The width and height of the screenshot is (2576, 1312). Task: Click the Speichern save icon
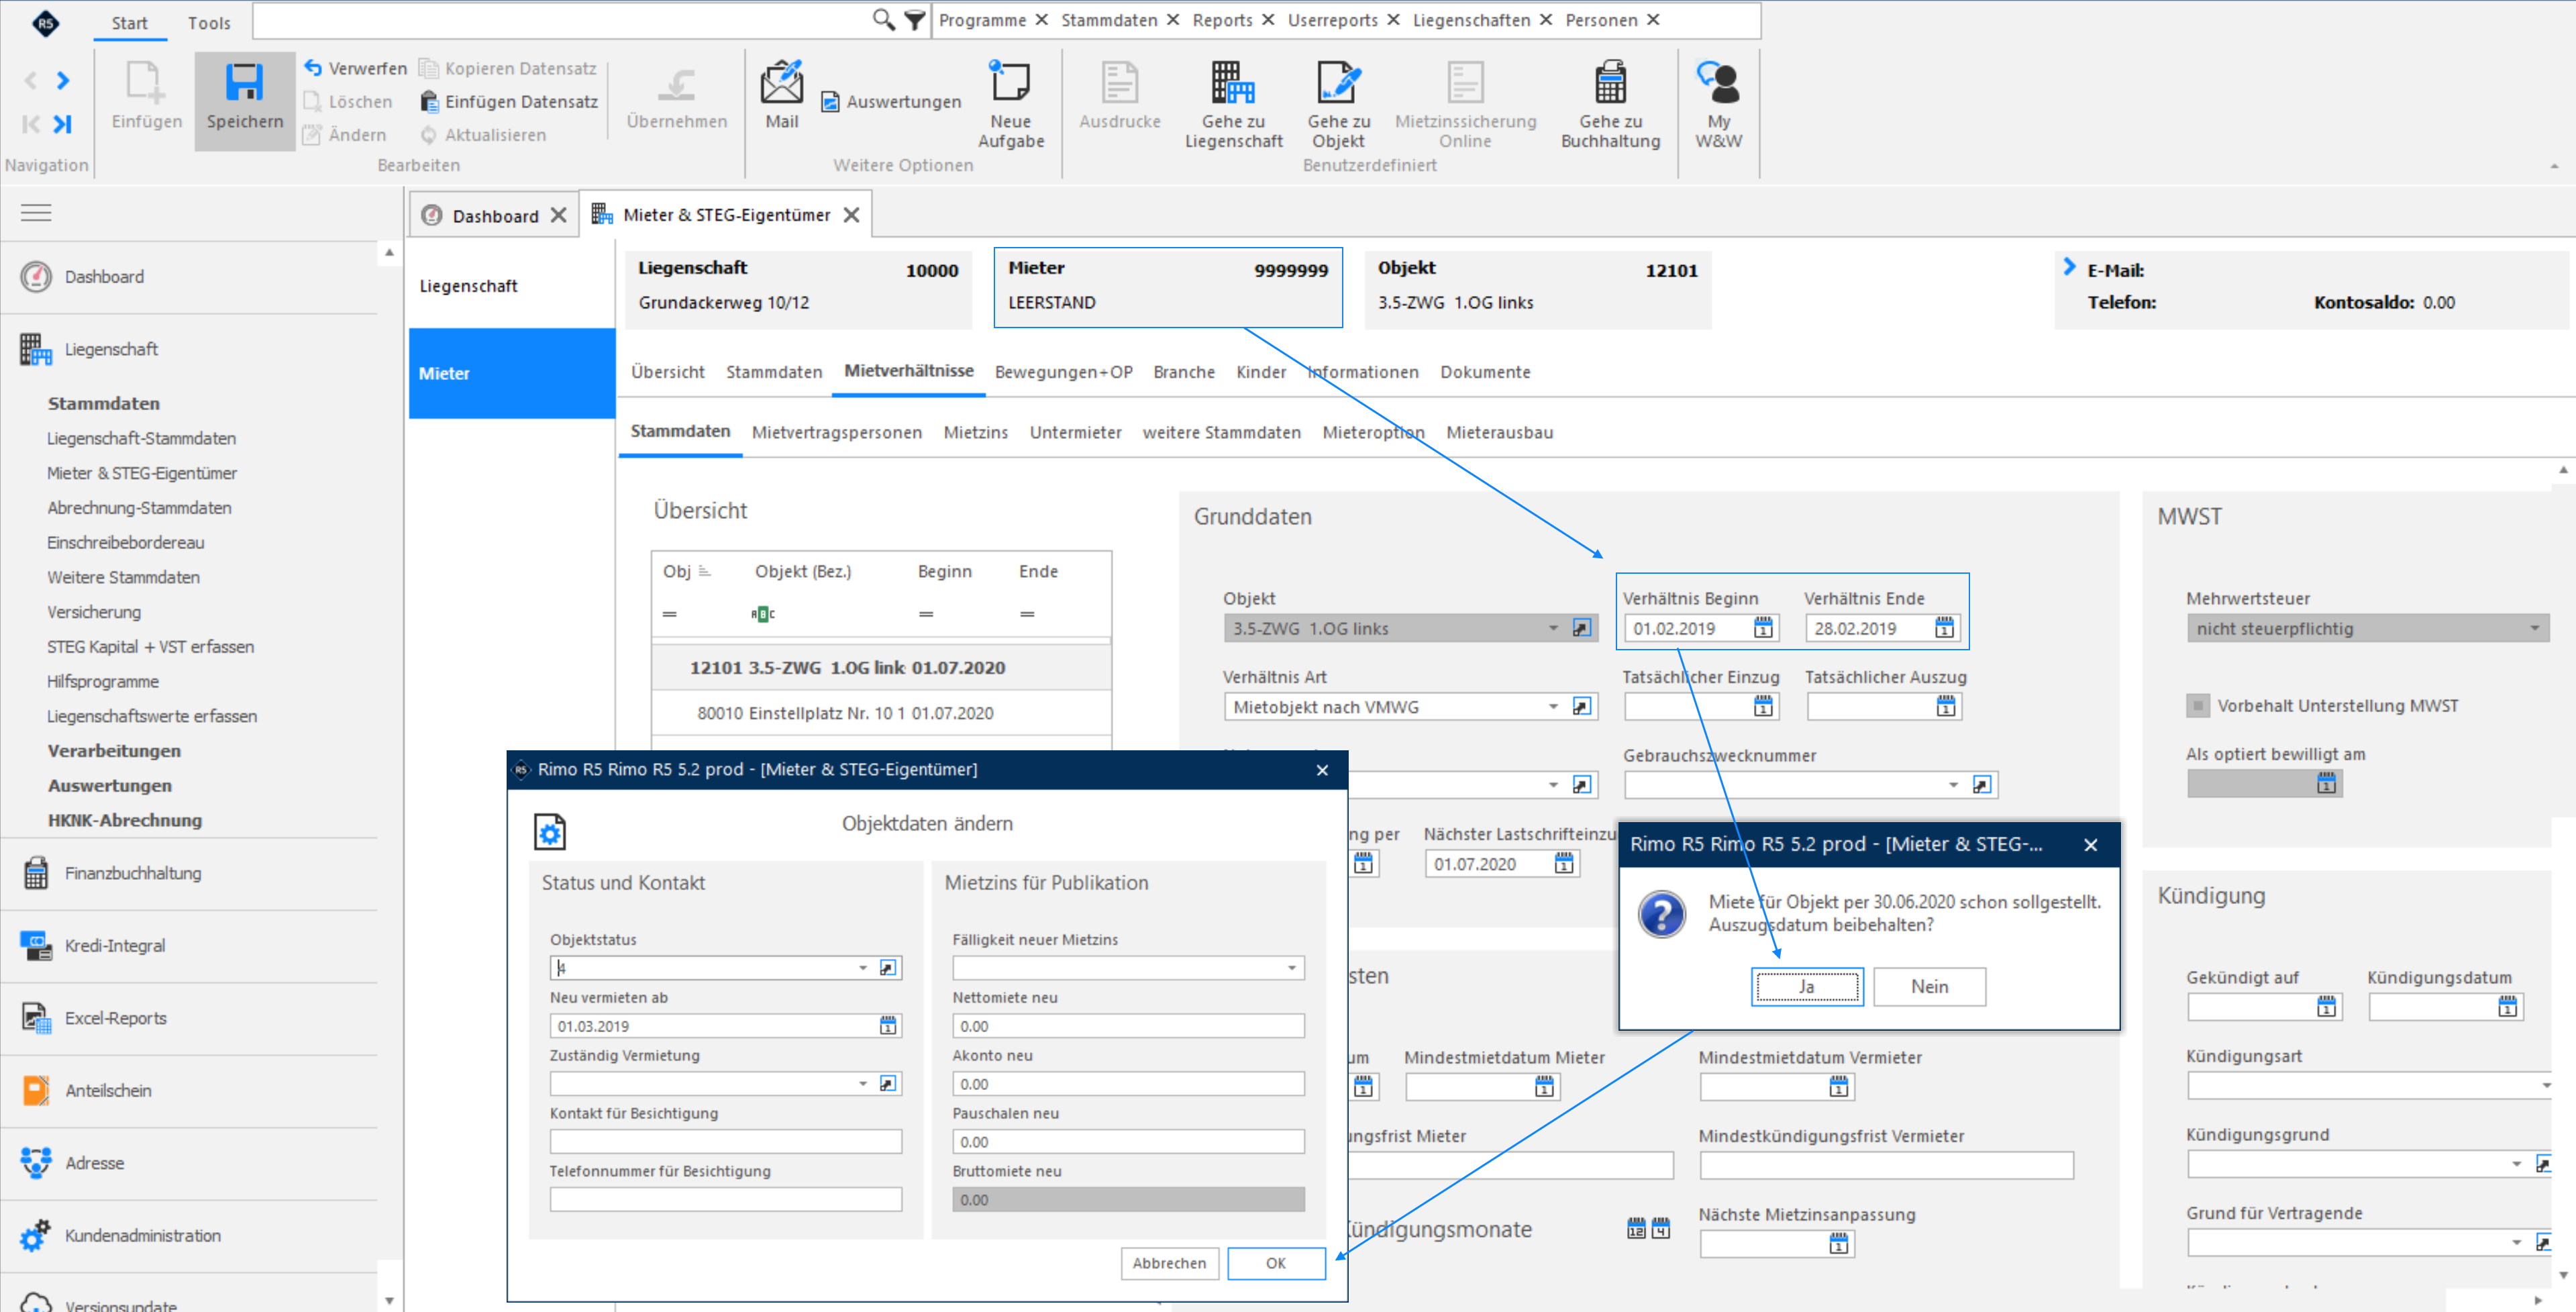pyautogui.click(x=244, y=83)
